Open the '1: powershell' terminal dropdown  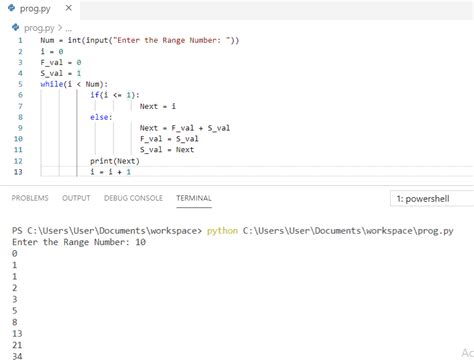432,199
